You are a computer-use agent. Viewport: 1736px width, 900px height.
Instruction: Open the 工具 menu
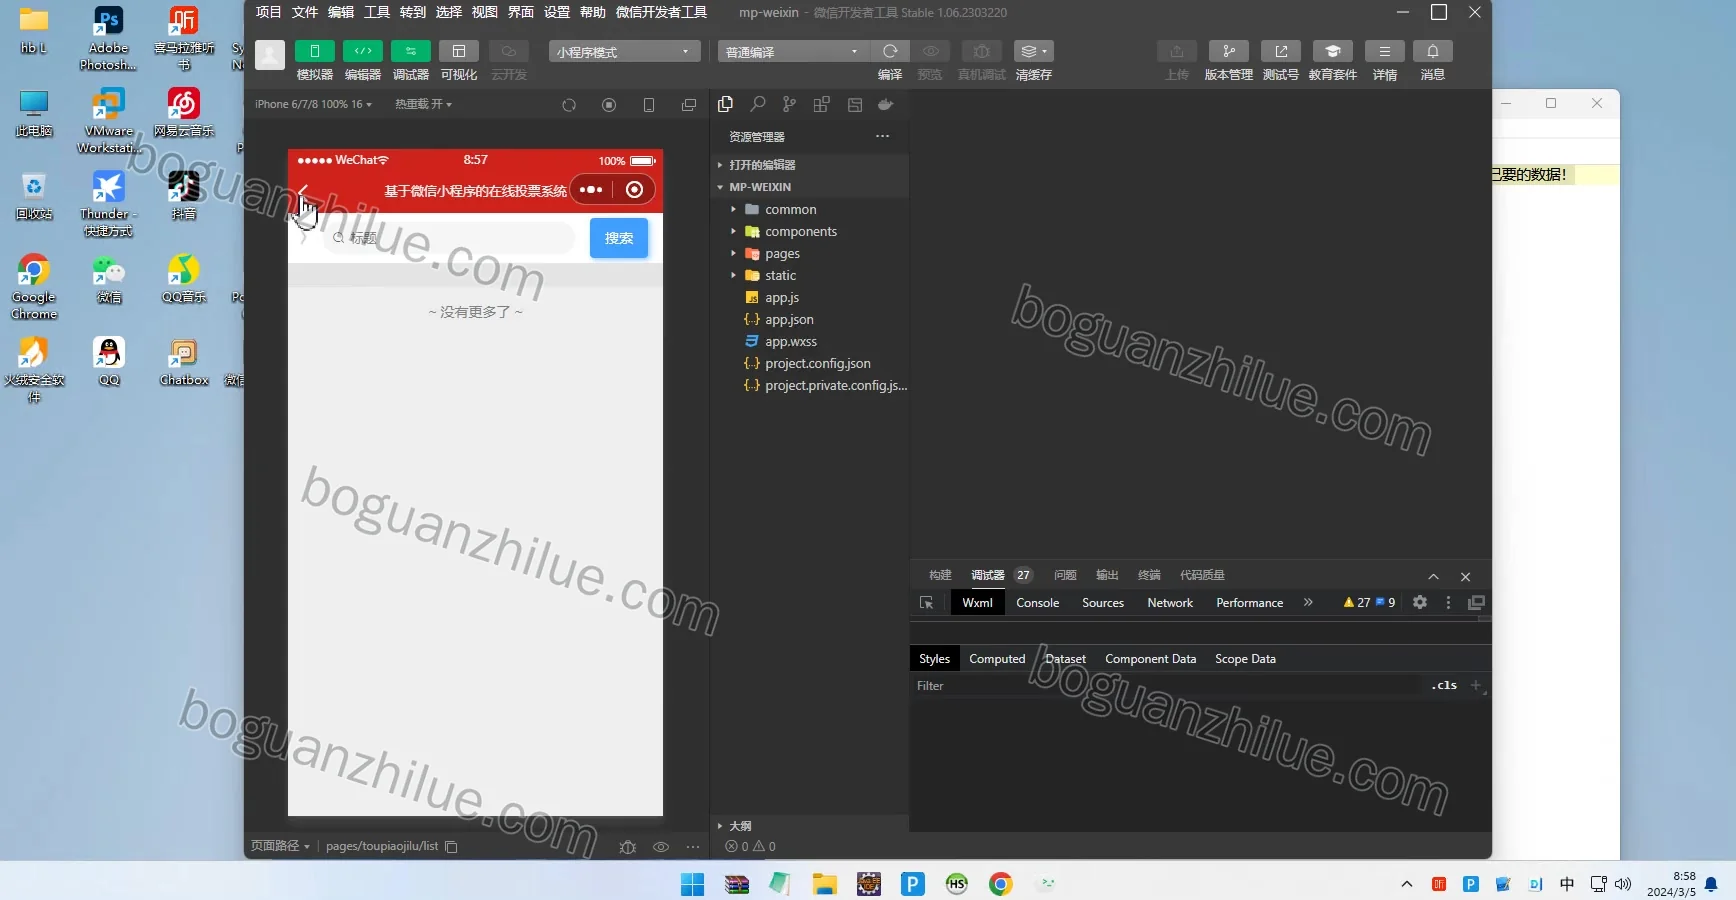377,12
